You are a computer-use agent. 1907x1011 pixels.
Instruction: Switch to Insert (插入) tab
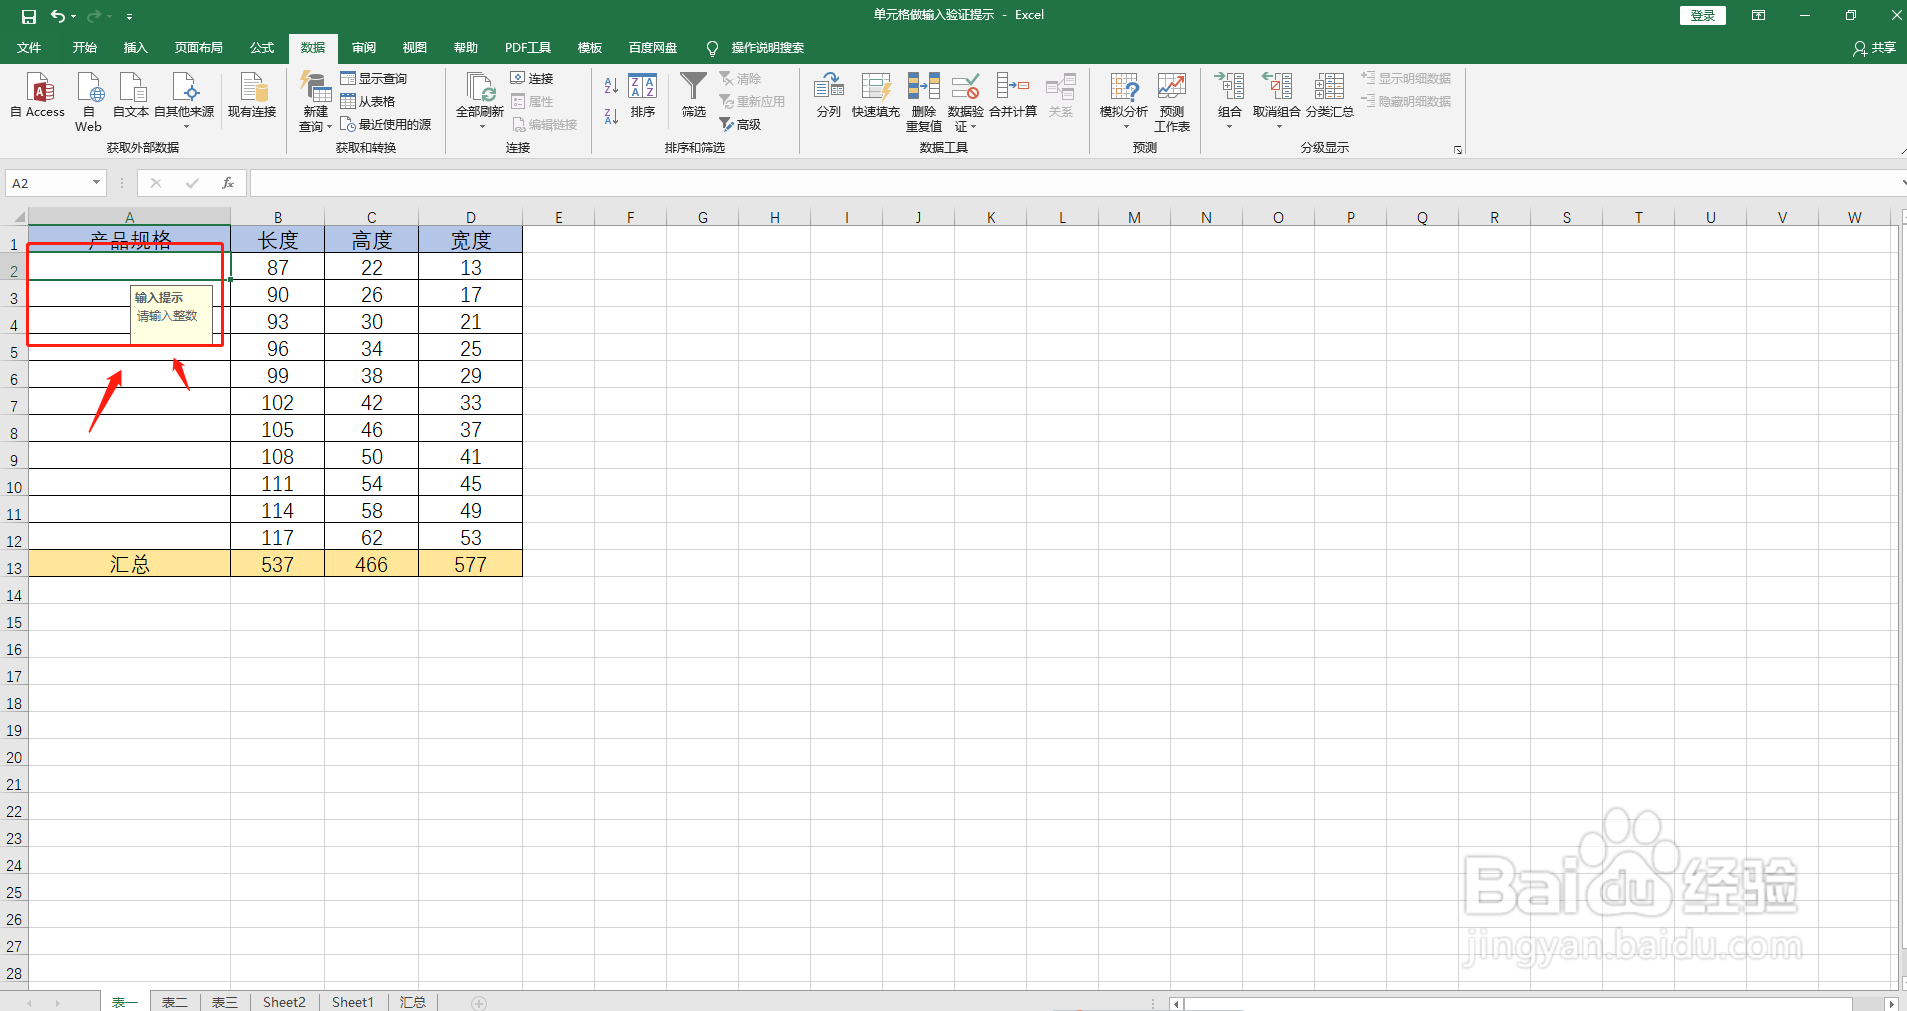(x=135, y=48)
